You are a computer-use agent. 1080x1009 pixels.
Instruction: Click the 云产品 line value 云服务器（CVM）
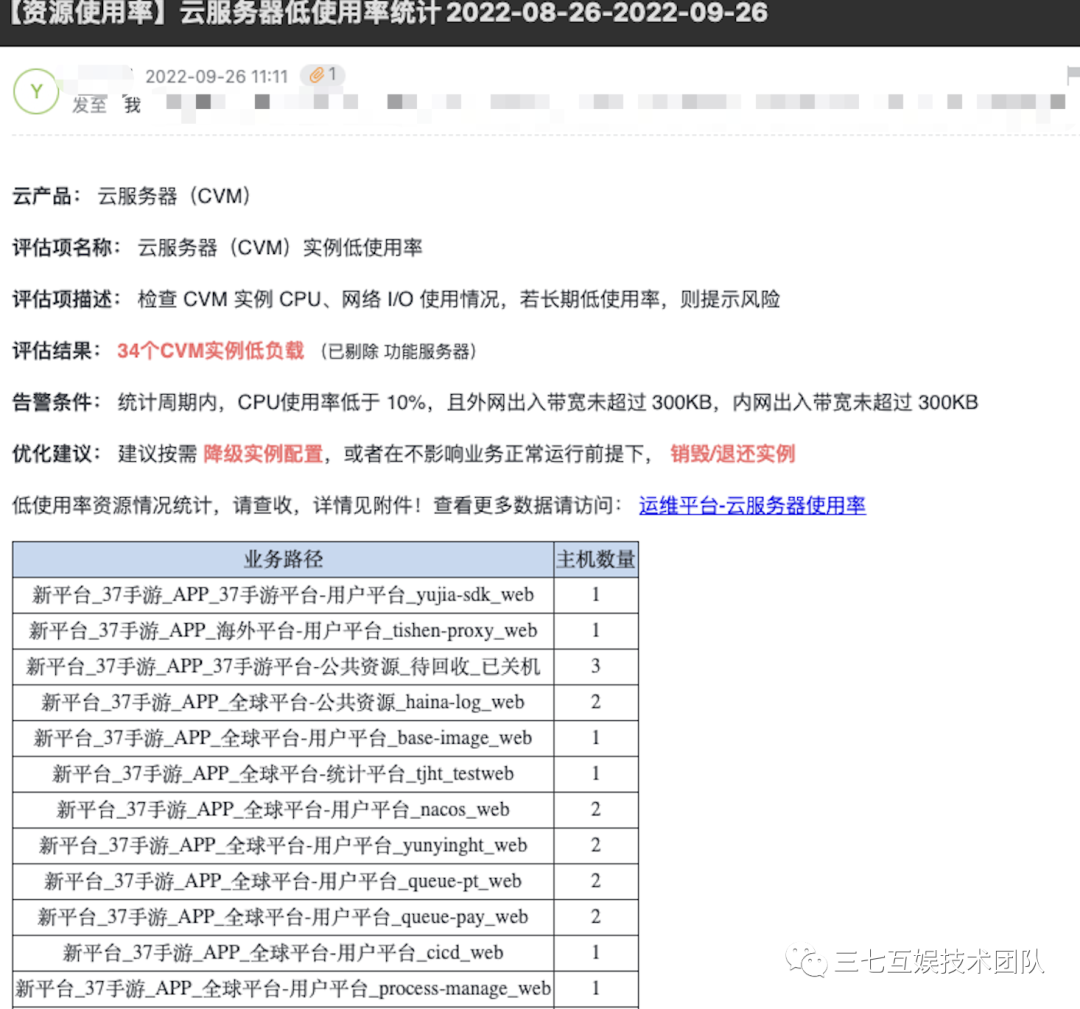pyautogui.click(x=174, y=196)
